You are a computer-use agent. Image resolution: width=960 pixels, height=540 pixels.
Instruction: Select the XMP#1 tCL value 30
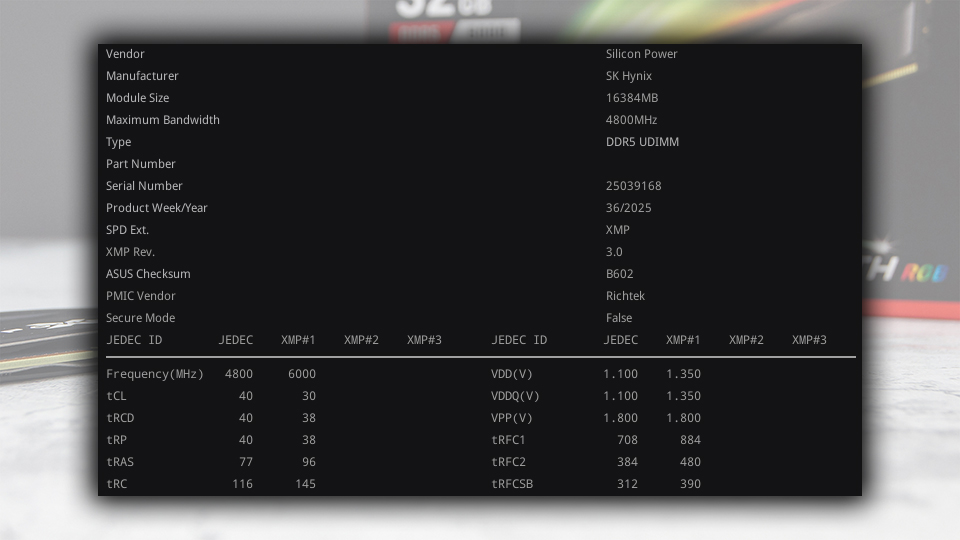pos(309,396)
